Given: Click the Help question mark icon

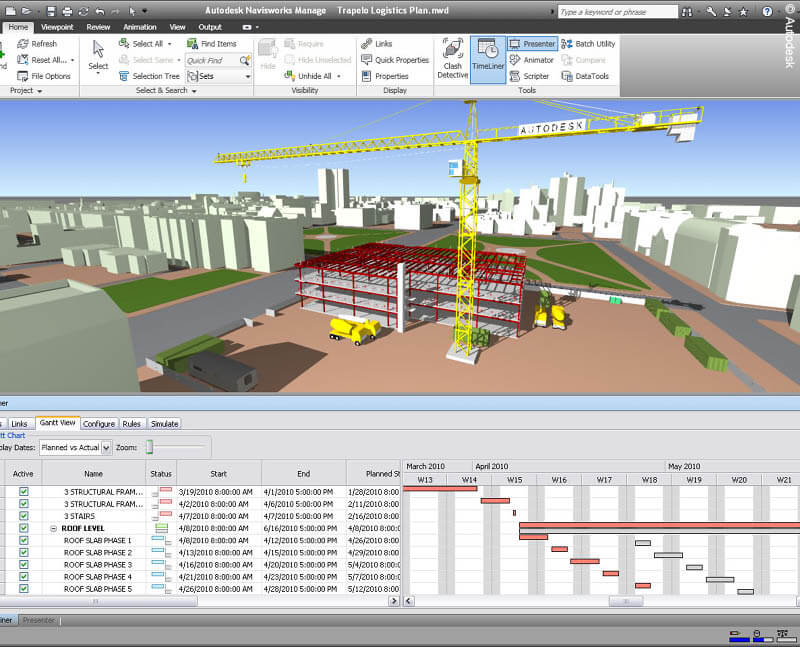Looking at the screenshot, I should tap(767, 11).
